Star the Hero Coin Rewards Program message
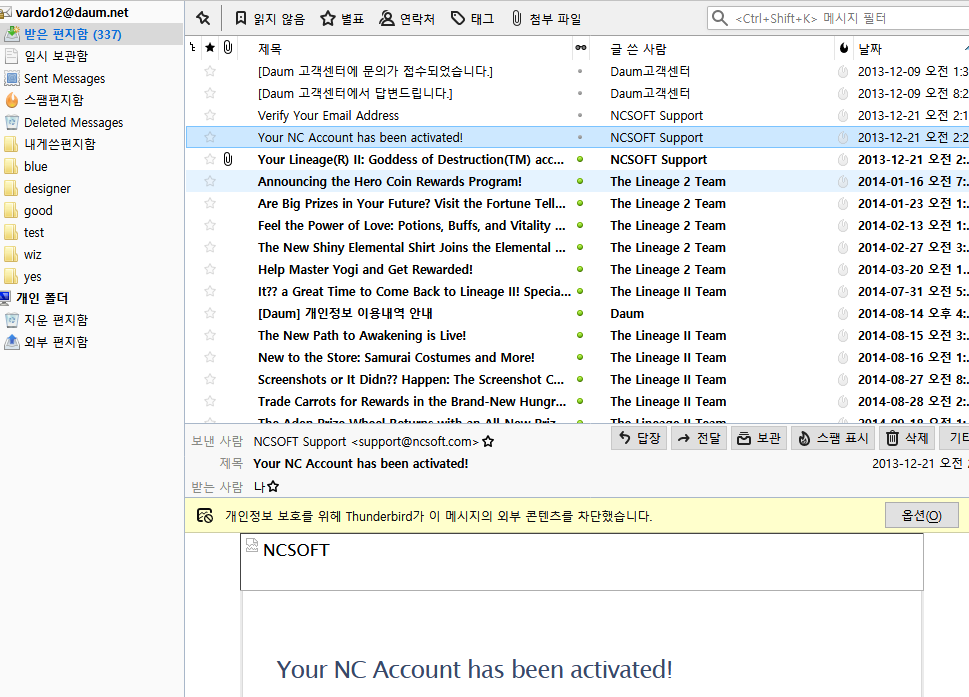This screenshot has height=697, width=969. (x=210, y=181)
